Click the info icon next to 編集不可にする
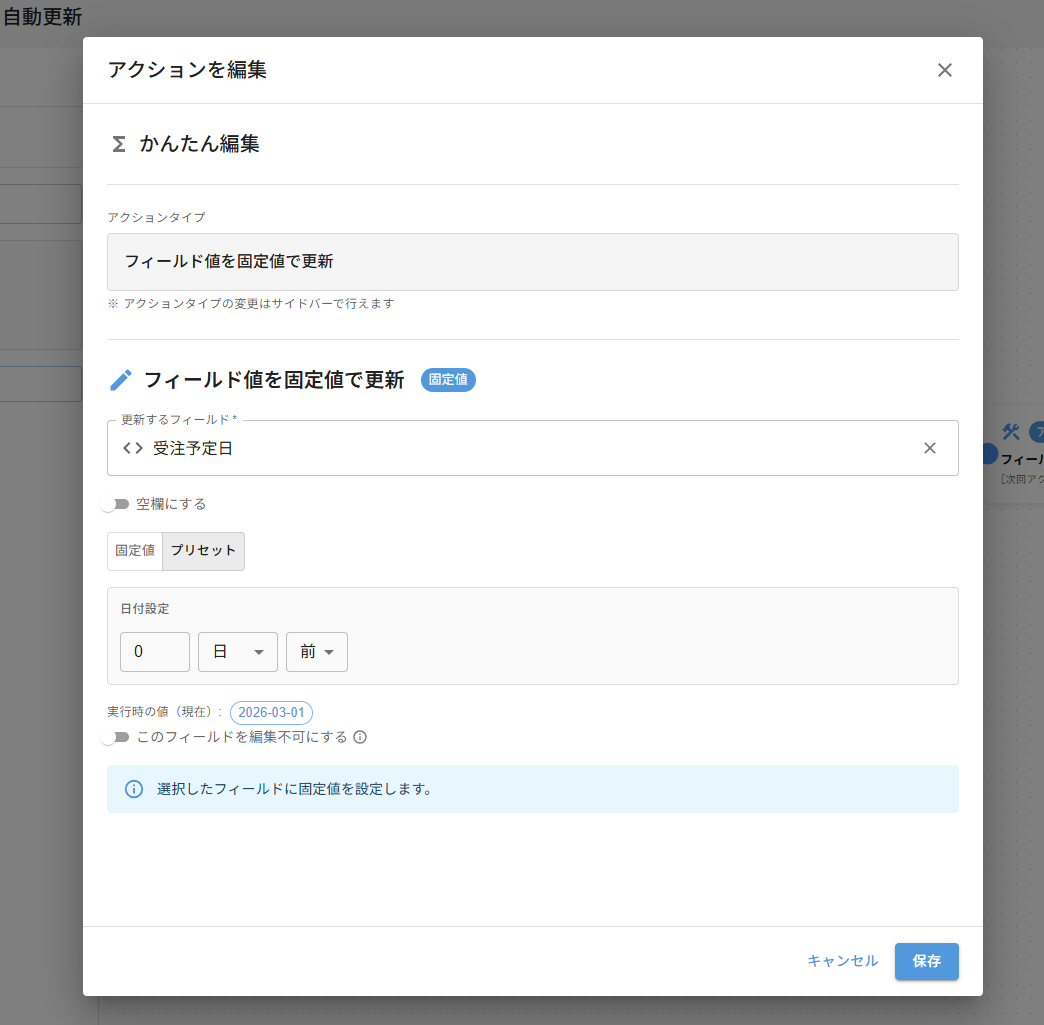This screenshot has width=1044, height=1025. point(361,738)
